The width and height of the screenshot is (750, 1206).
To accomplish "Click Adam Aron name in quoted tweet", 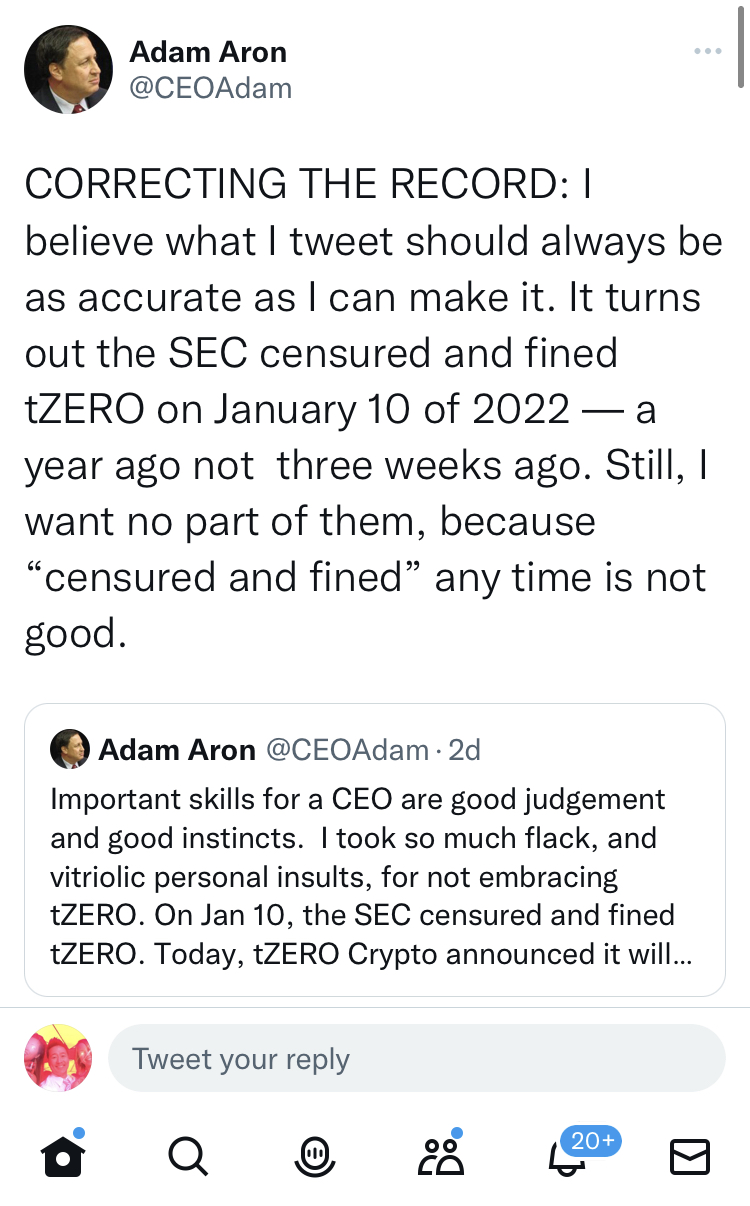I will [x=177, y=750].
